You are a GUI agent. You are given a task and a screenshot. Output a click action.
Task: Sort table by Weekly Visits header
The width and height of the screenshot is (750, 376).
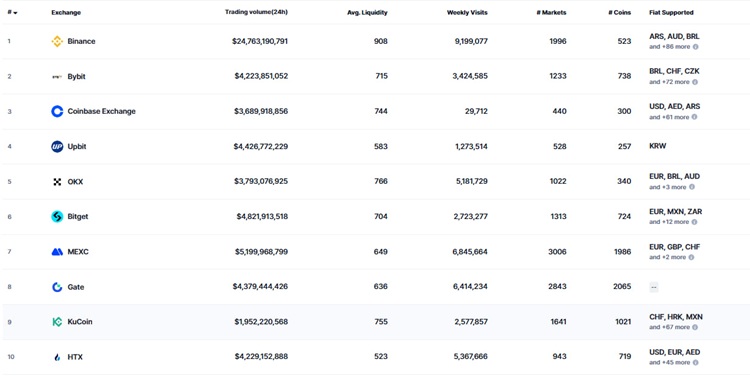point(467,12)
